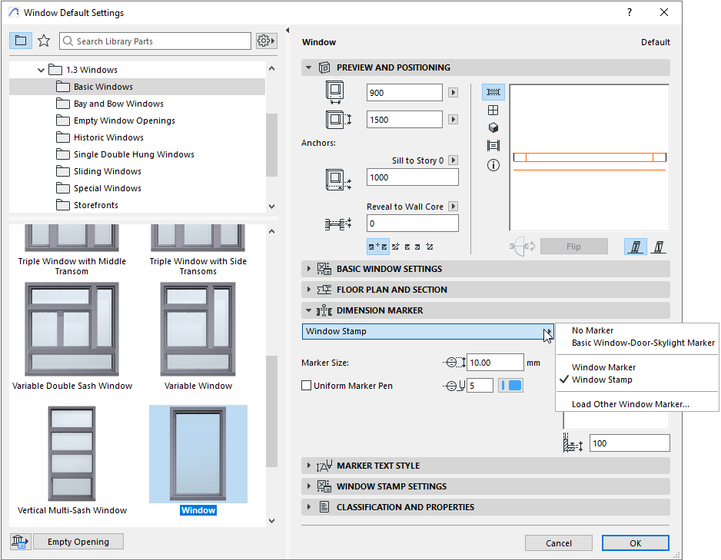The image size is (721, 560).
Task: Choose the front elevation preview icon
Action: [x=493, y=110]
